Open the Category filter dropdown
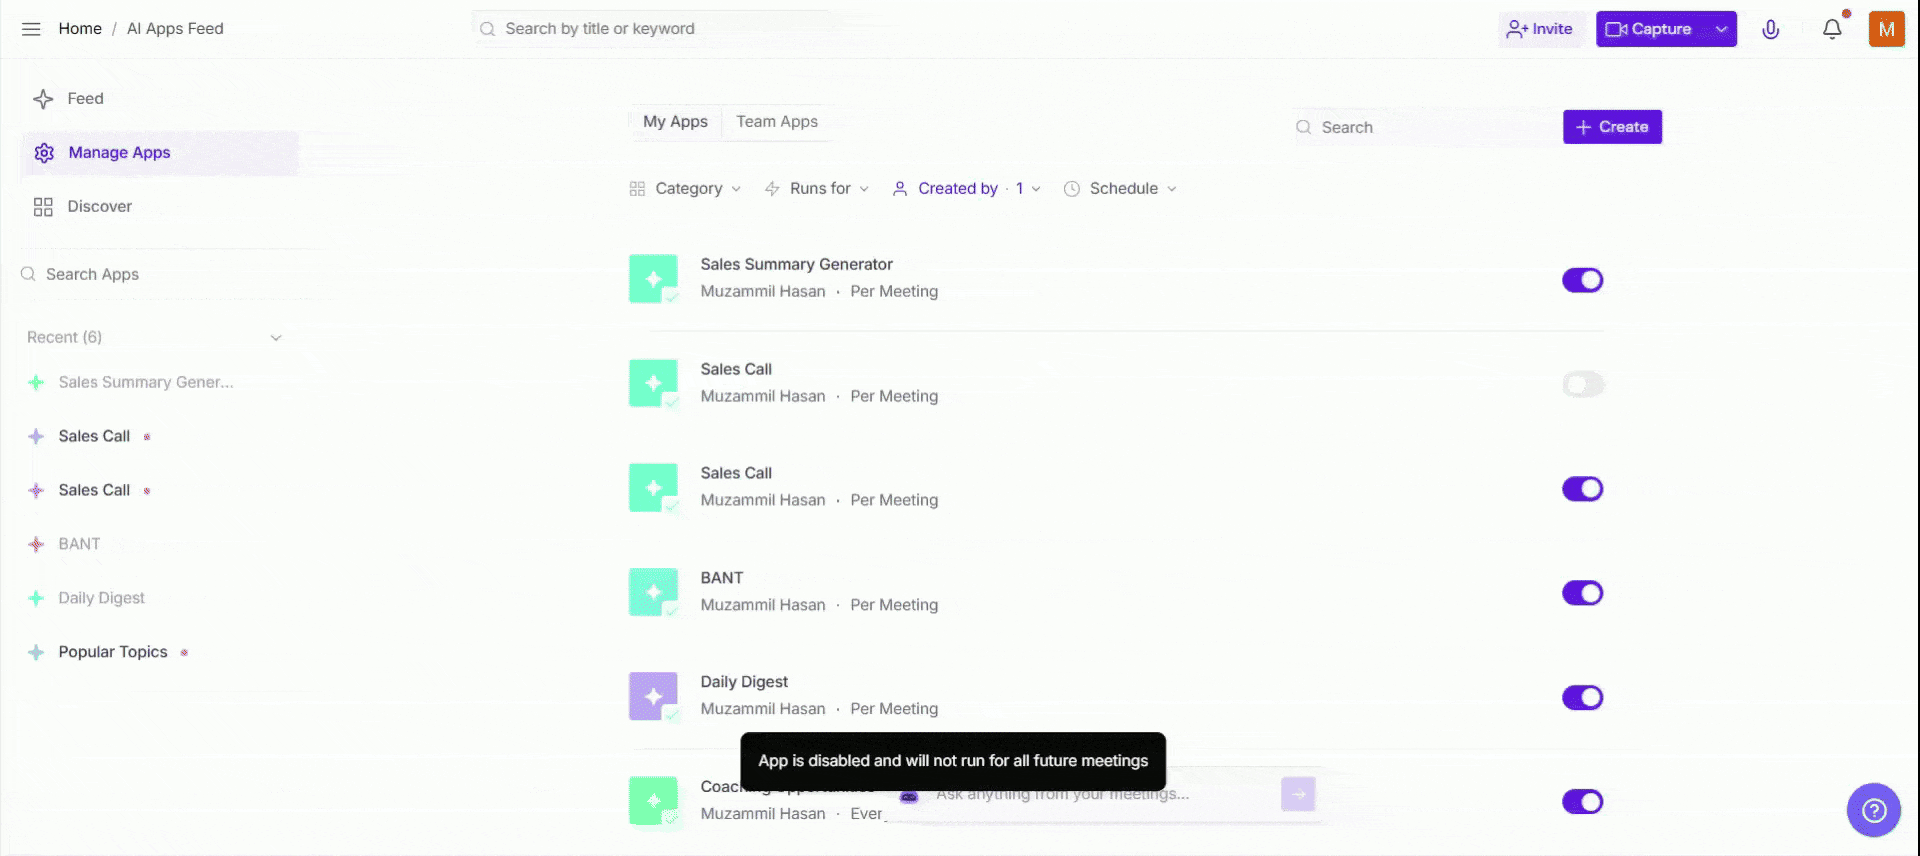Image resolution: width=1920 pixels, height=856 pixels. tap(686, 189)
